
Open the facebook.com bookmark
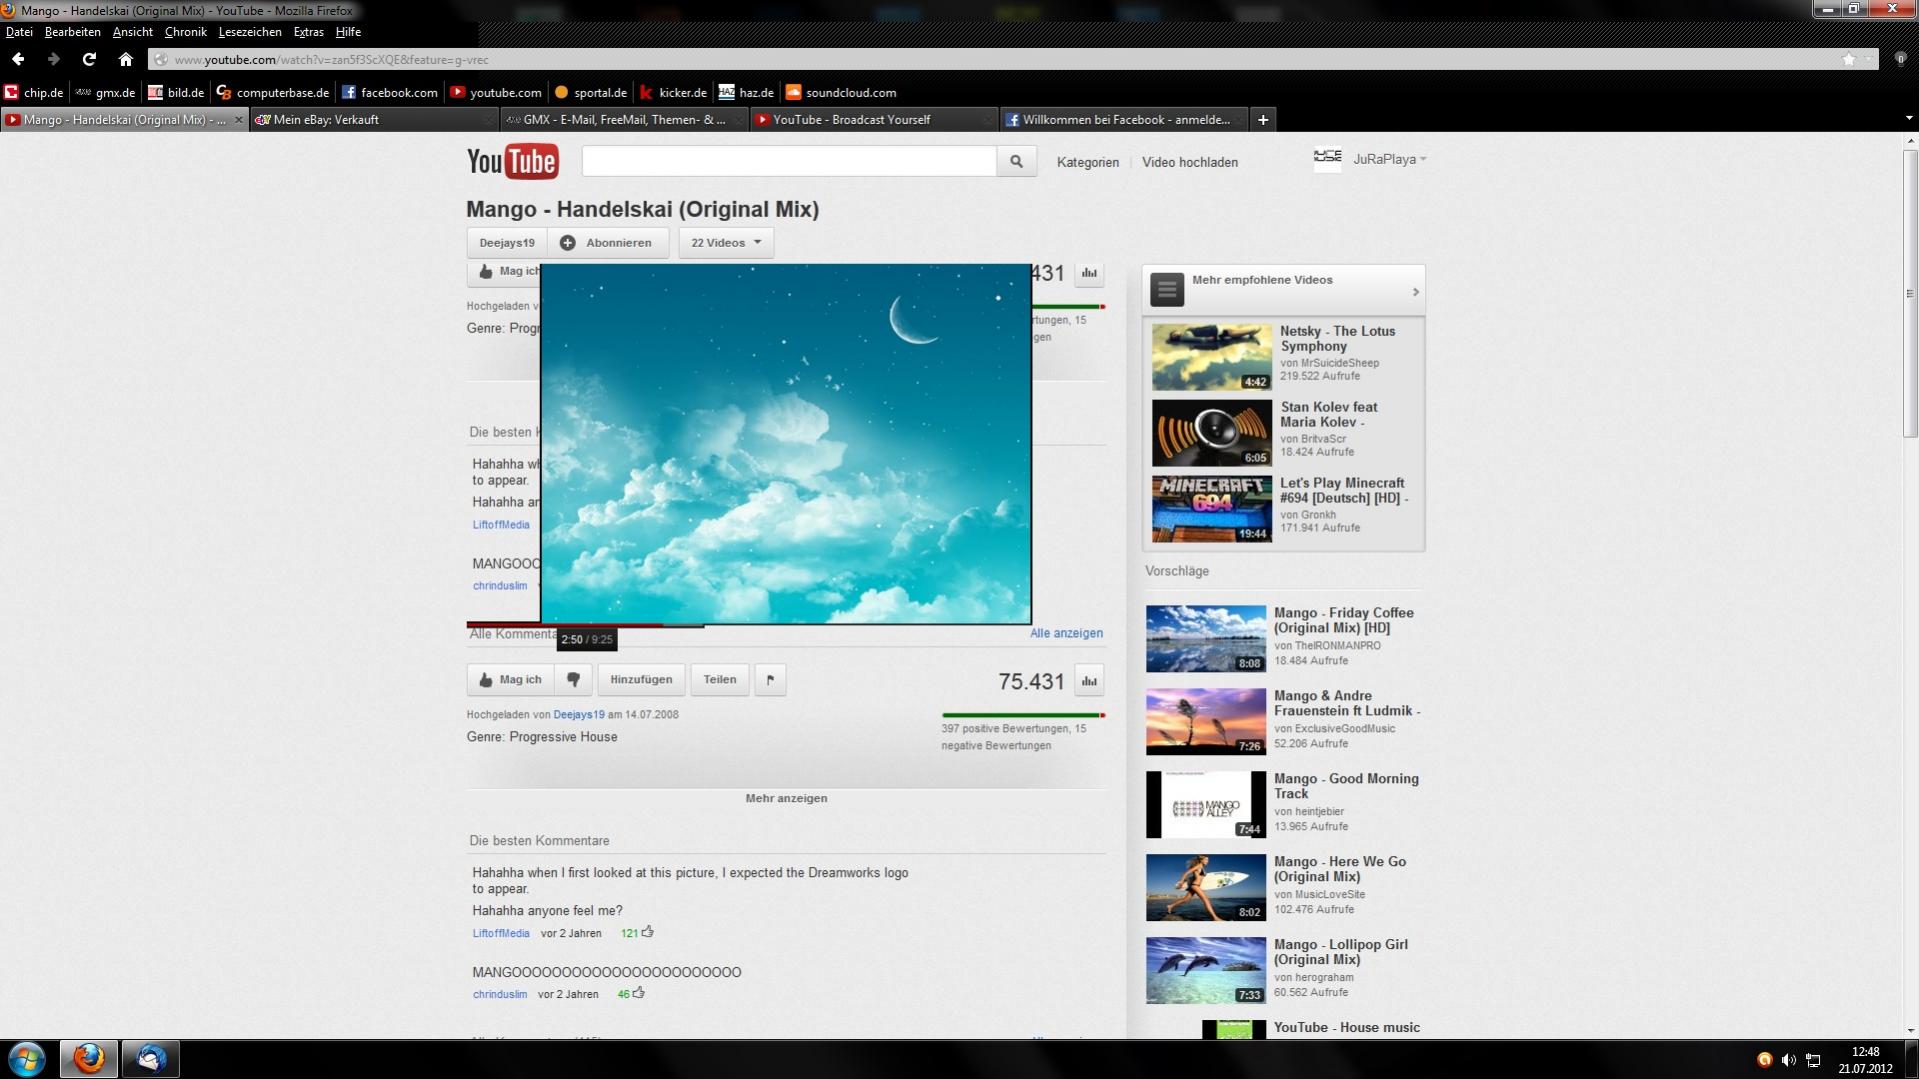pyautogui.click(x=389, y=93)
